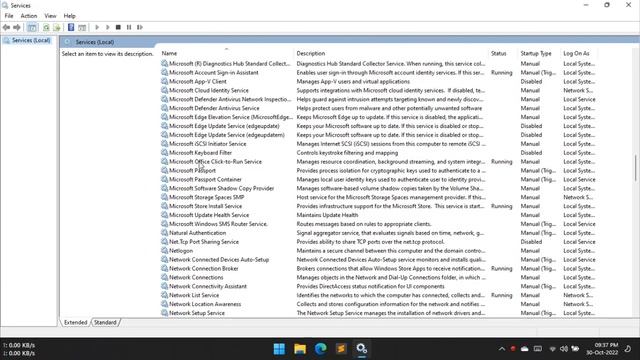
Task: Click the red recording tray icon
Action: [513, 348]
